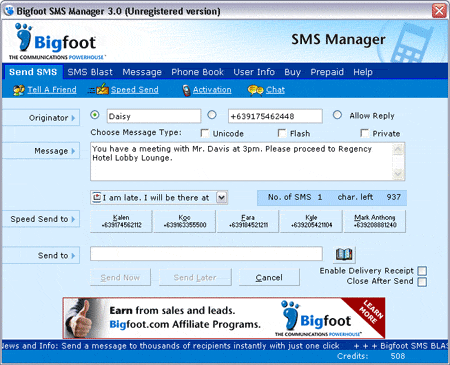Click the Send Now button

(x=120, y=277)
